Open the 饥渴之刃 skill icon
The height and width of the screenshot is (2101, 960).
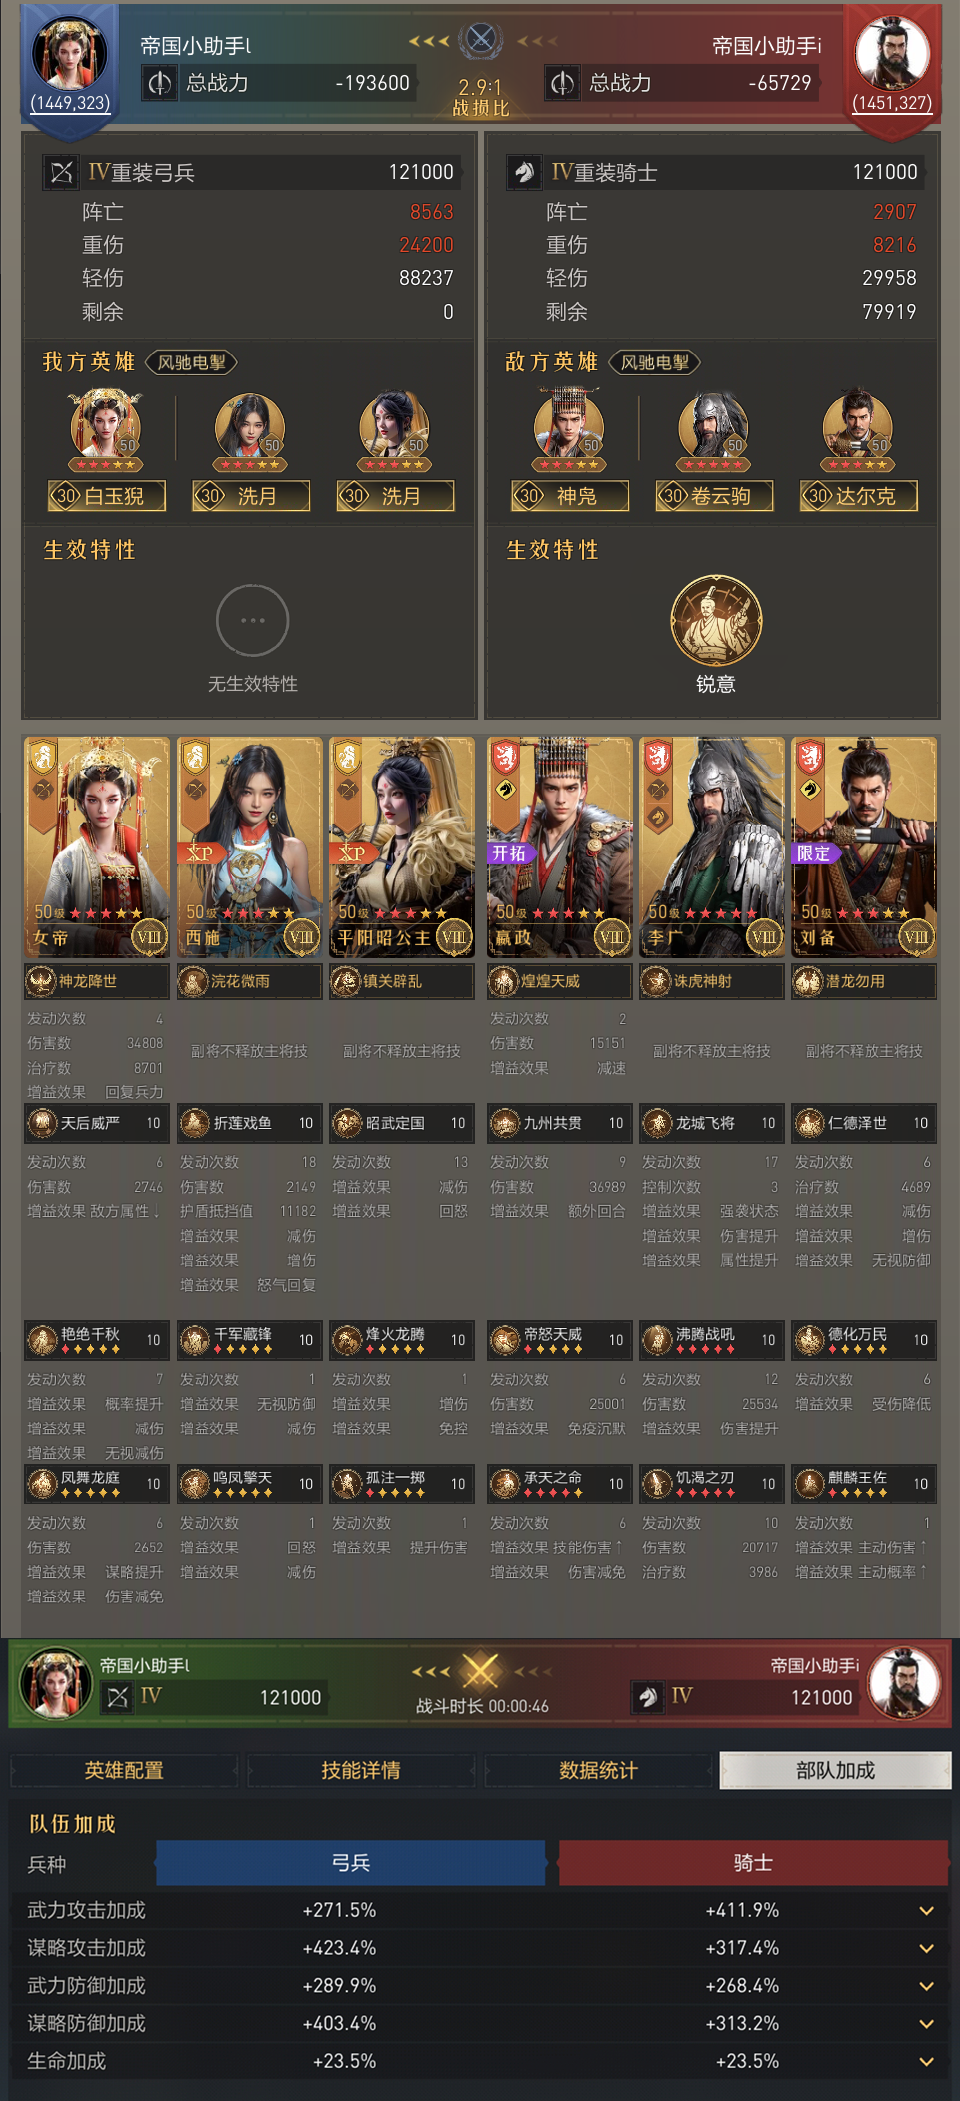656,1484
